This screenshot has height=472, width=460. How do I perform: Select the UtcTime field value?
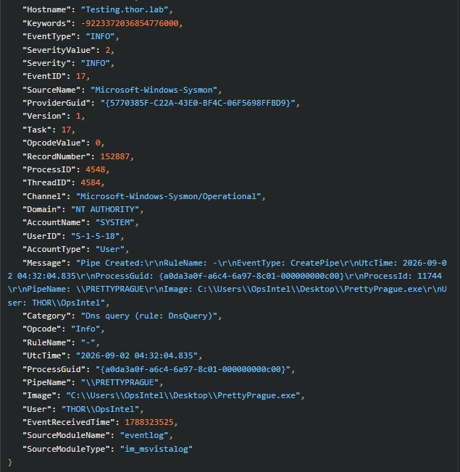click(x=137, y=356)
